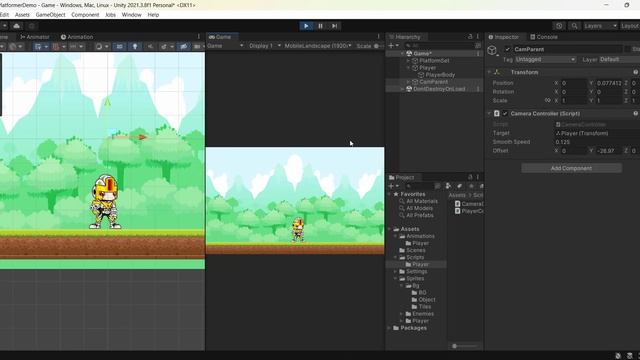Open Transform component help icon
The image size is (640, 360).
pyautogui.click(x=636, y=72)
